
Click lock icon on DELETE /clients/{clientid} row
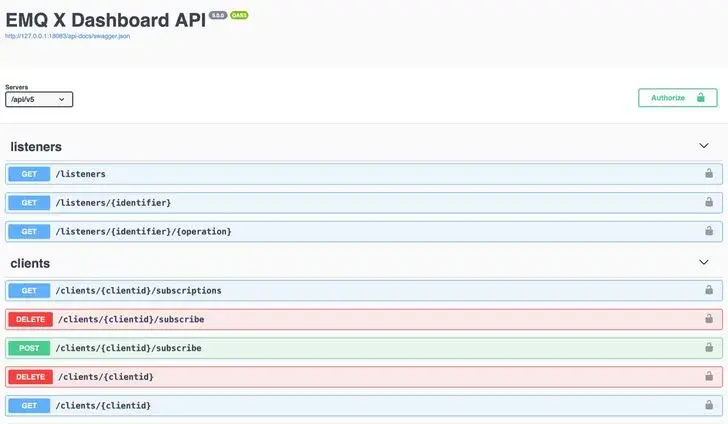[709, 377]
